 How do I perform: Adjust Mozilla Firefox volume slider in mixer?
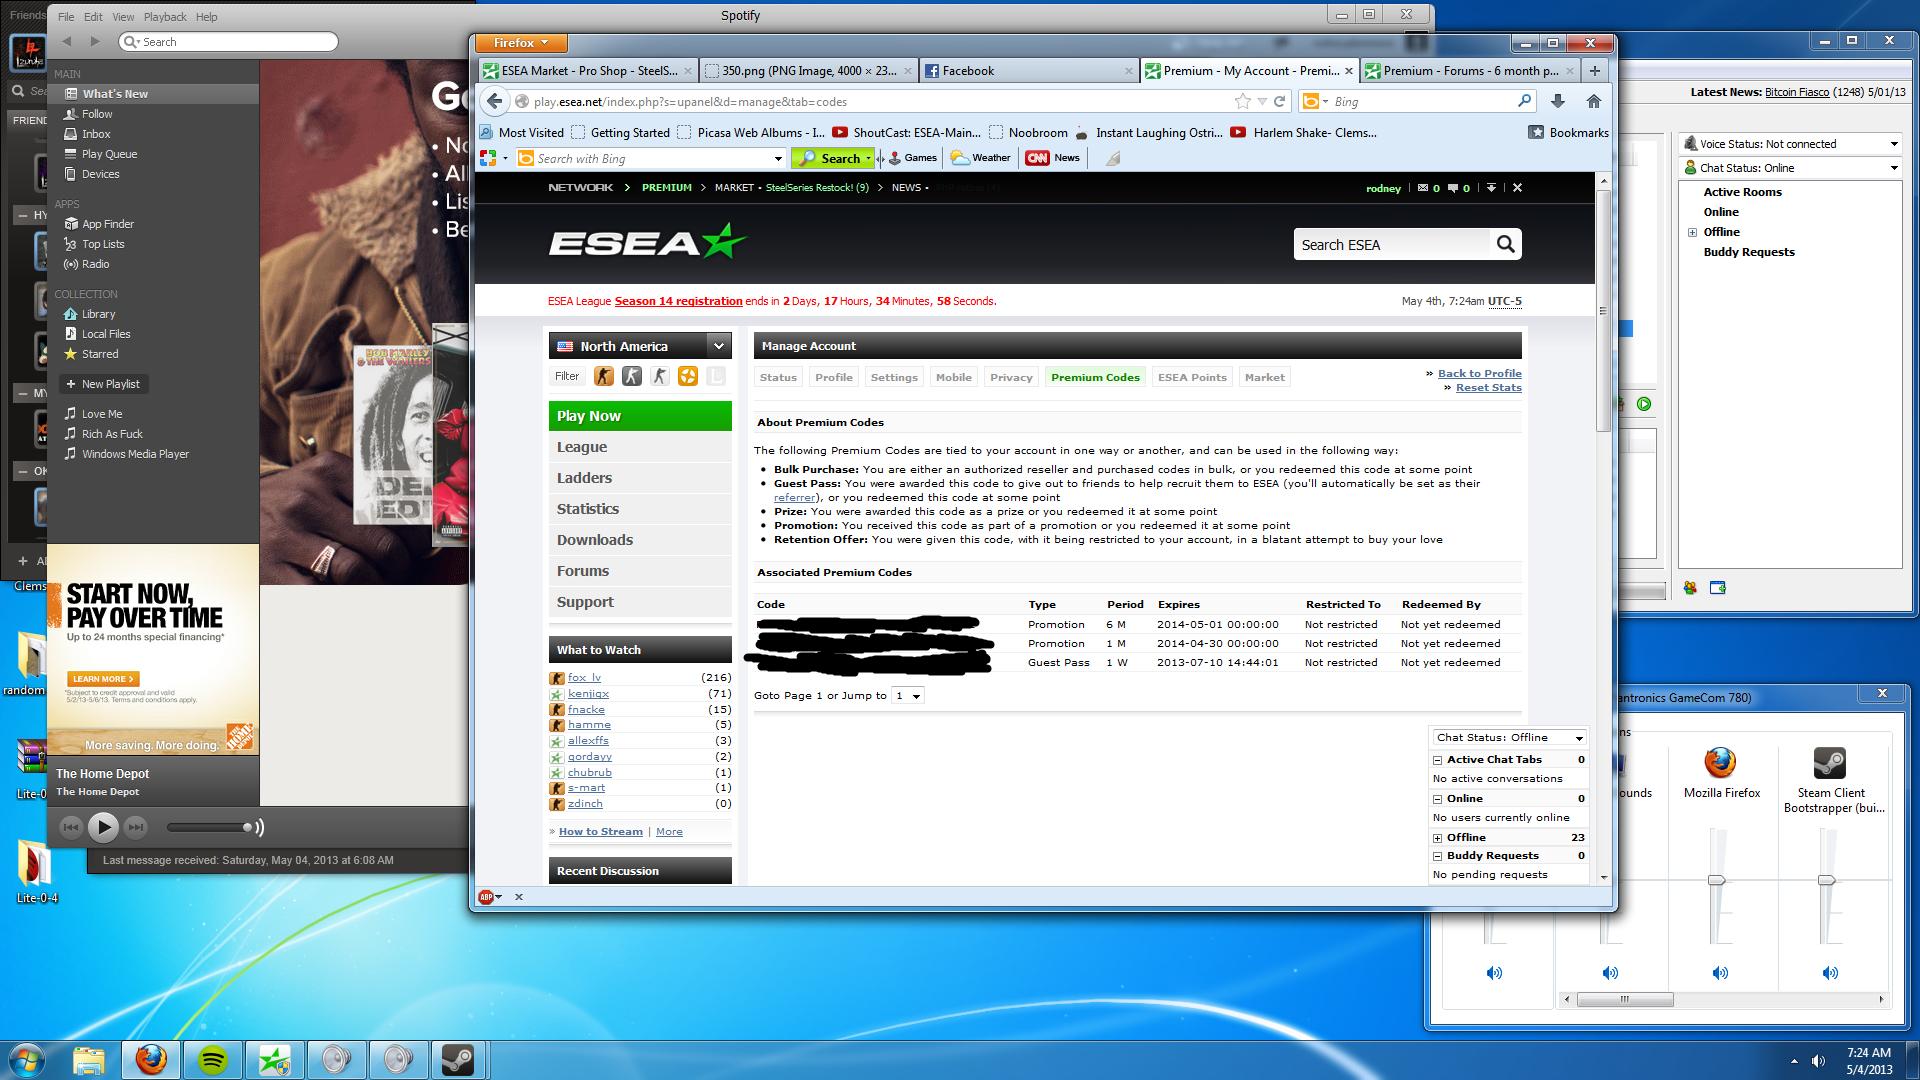pos(1716,880)
